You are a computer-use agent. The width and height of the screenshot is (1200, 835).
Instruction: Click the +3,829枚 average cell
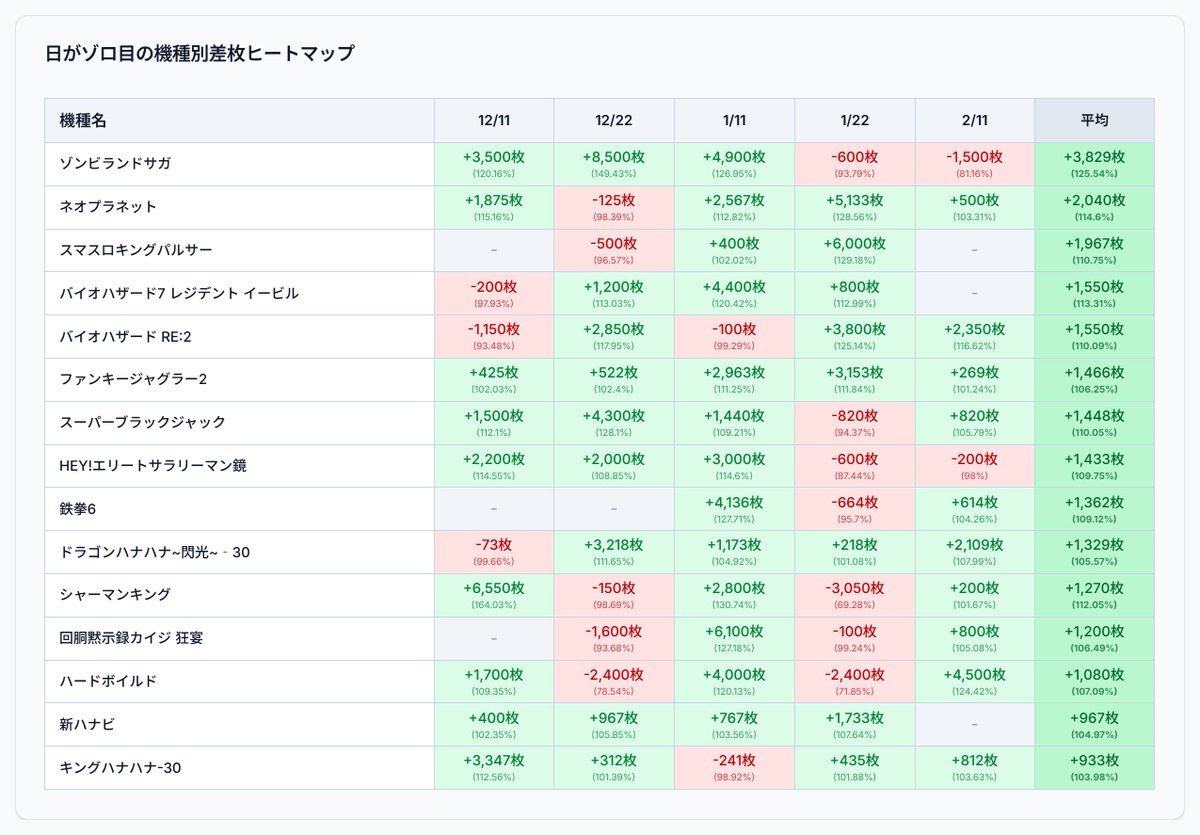click(x=1094, y=164)
